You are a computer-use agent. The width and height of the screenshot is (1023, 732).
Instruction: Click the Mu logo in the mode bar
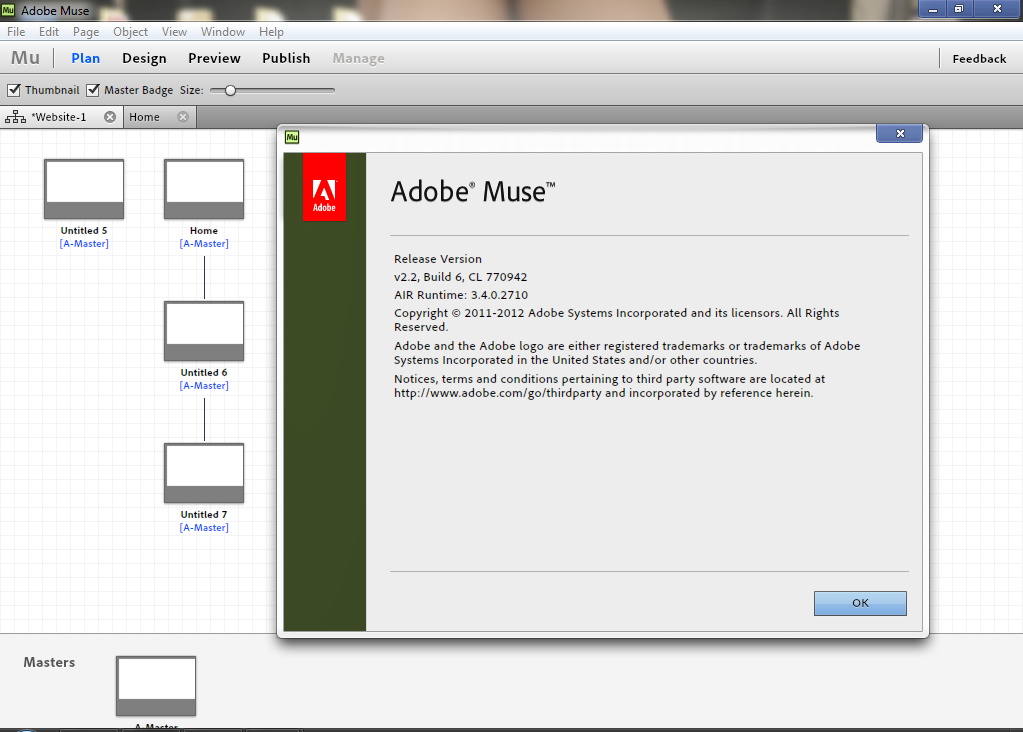25,58
